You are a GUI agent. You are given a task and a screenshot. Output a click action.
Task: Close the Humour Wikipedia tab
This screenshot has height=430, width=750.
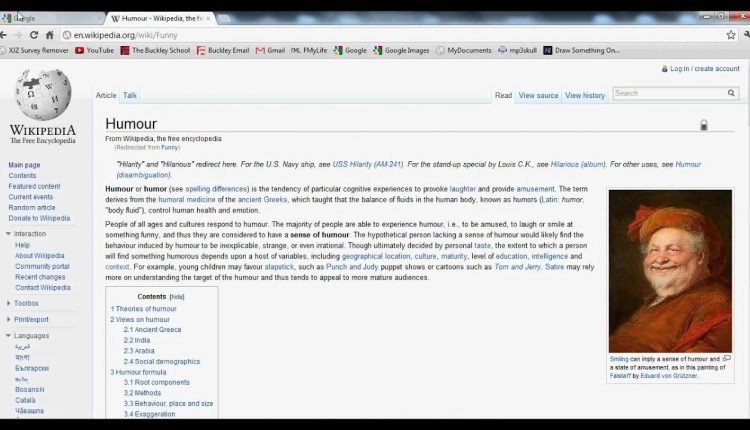coord(208,18)
